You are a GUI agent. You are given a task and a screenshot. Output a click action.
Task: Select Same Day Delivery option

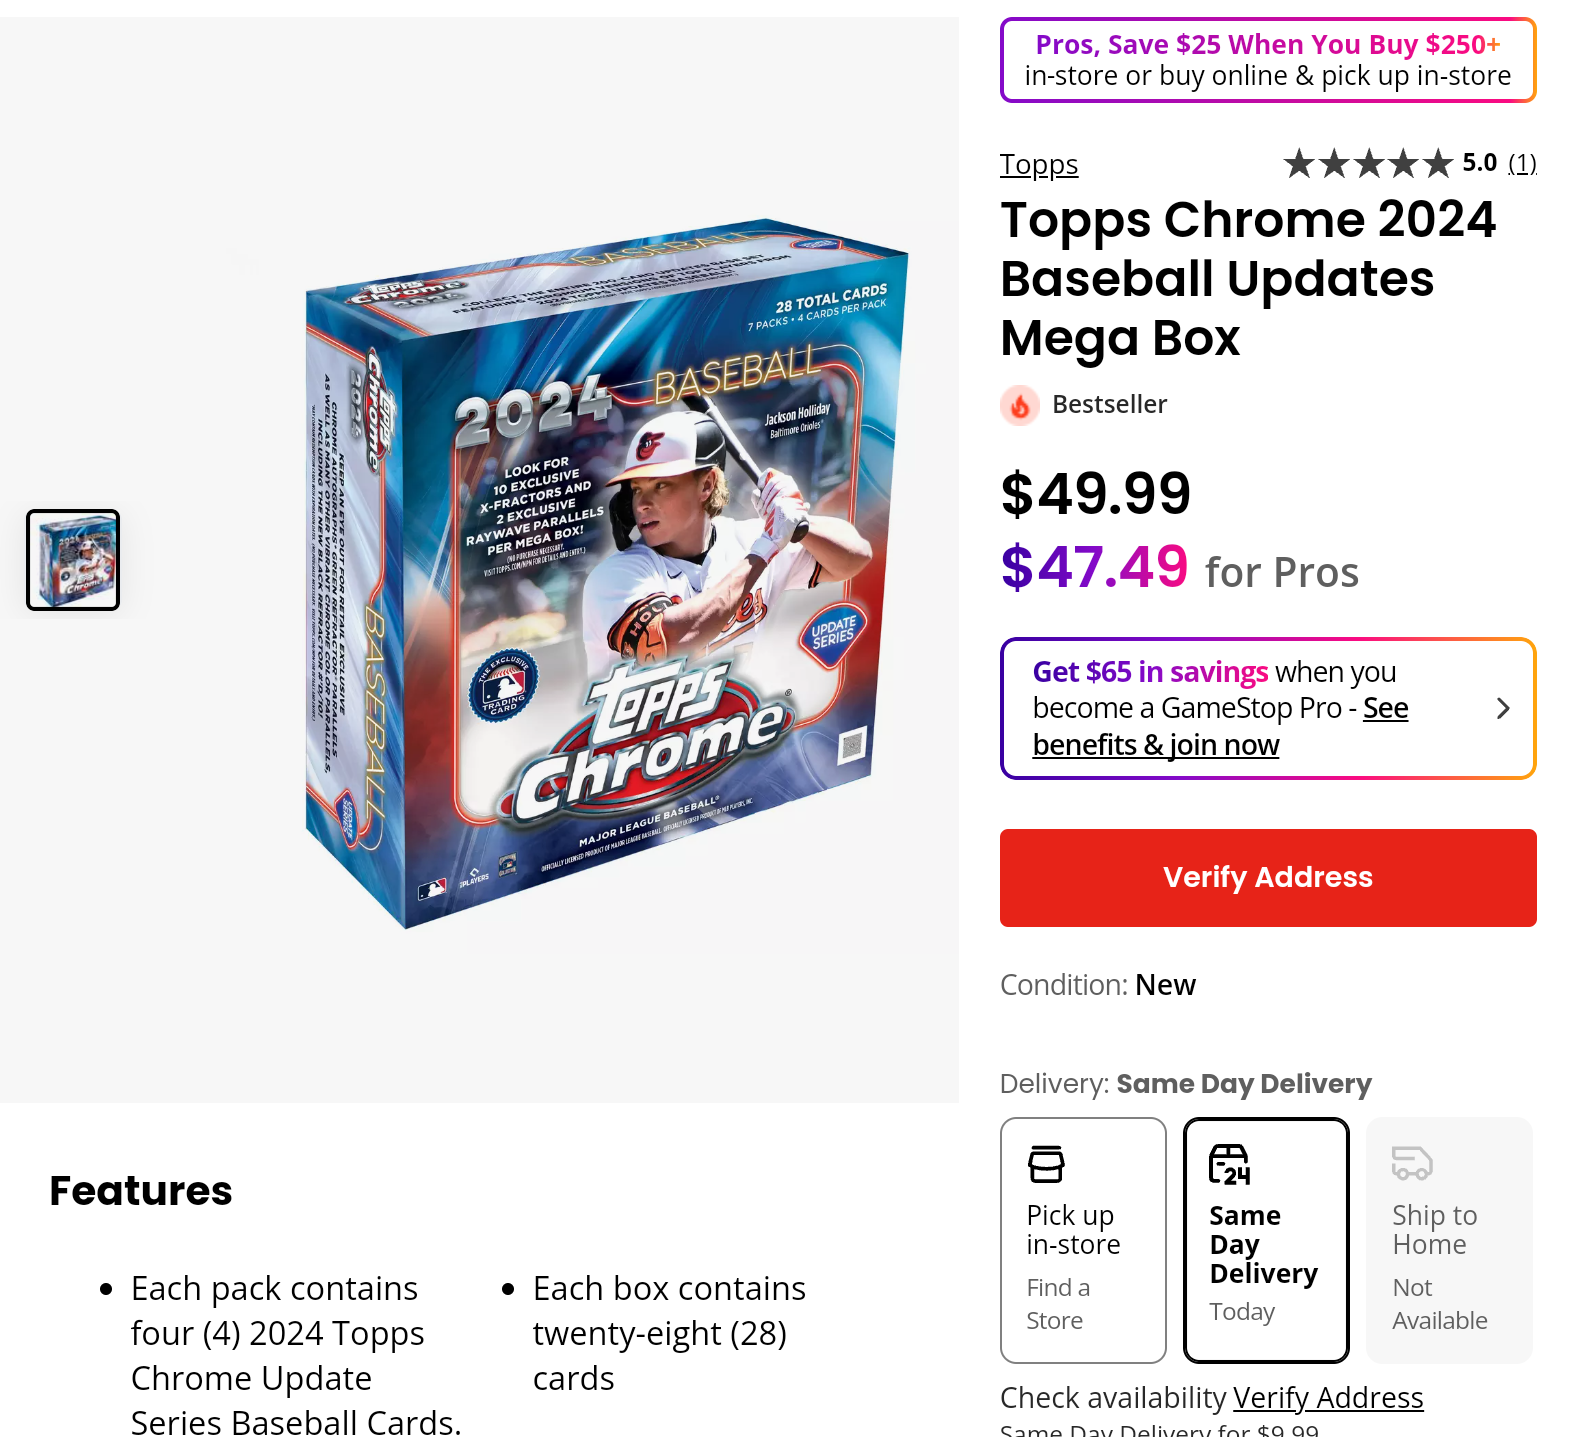pos(1266,1240)
